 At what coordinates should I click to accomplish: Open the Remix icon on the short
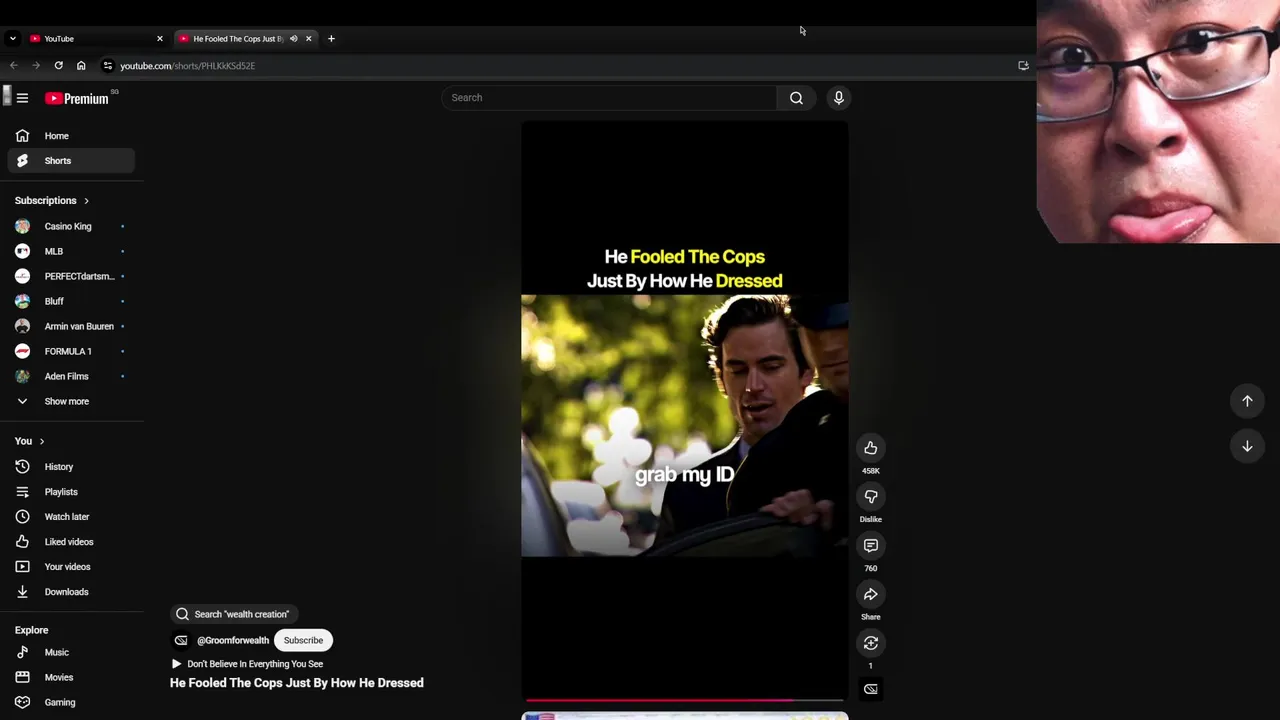[x=871, y=643]
